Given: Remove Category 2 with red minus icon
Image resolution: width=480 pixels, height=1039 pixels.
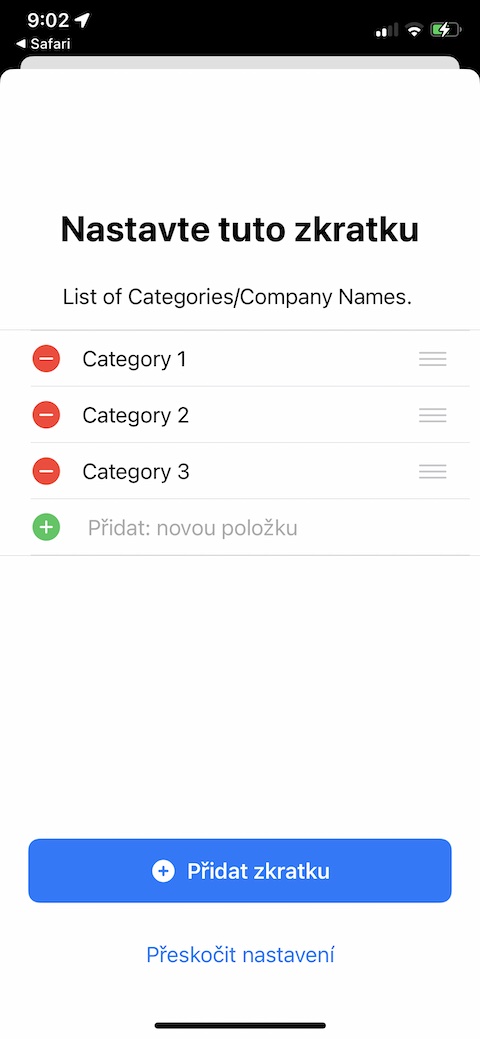Looking at the screenshot, I should tap(46, 415).
